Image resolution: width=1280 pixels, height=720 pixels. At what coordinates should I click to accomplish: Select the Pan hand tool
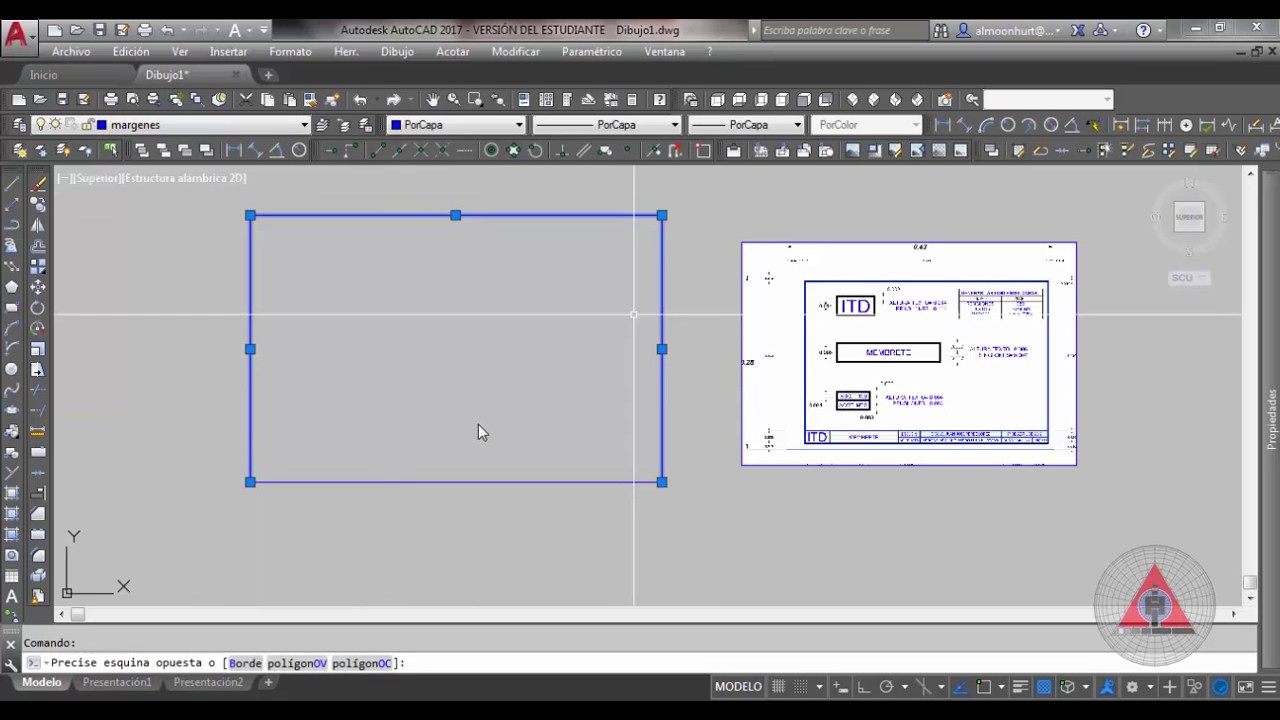432,99
